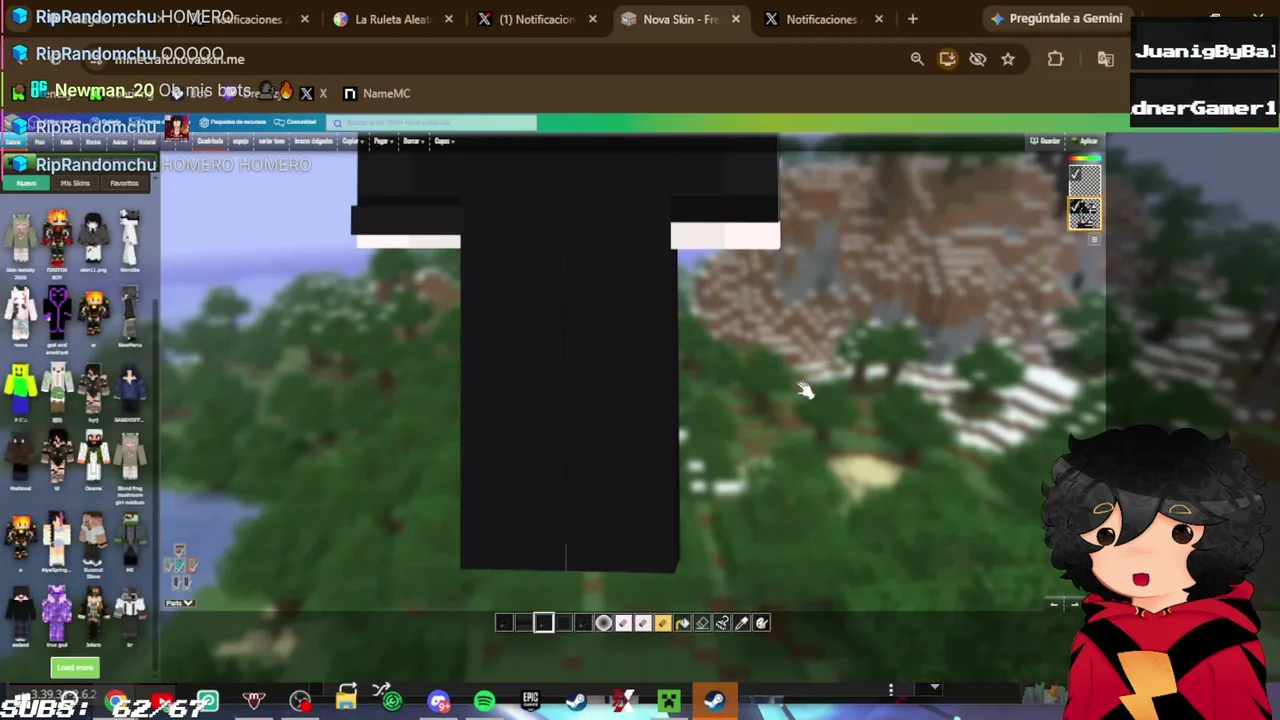Toggle the variar tono option
The width and height of the screenshot is (1280, 720).
tap(271, 141)
